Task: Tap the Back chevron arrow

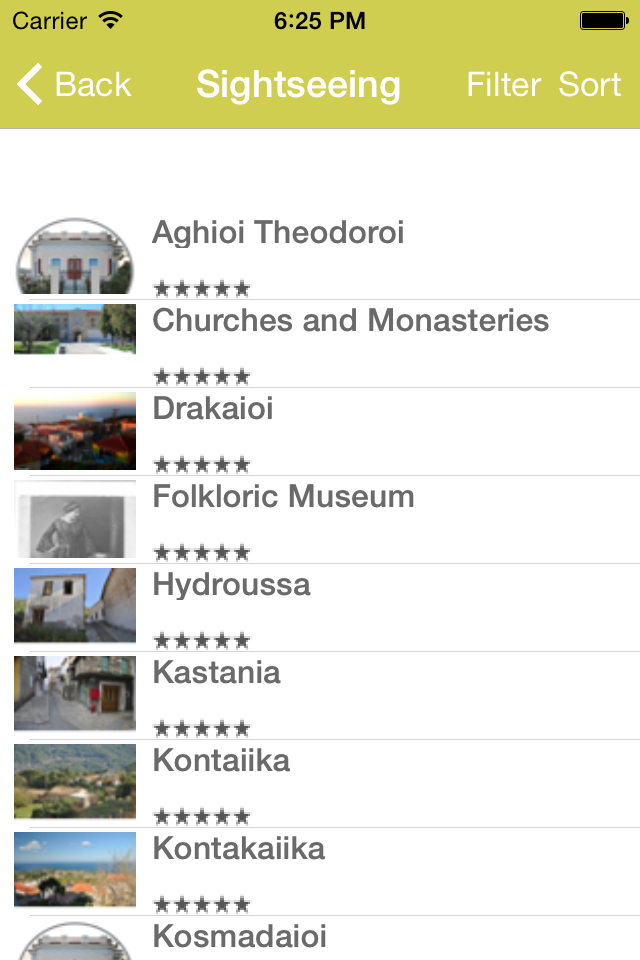Action: pyautogui.click(x=30, y=85)
